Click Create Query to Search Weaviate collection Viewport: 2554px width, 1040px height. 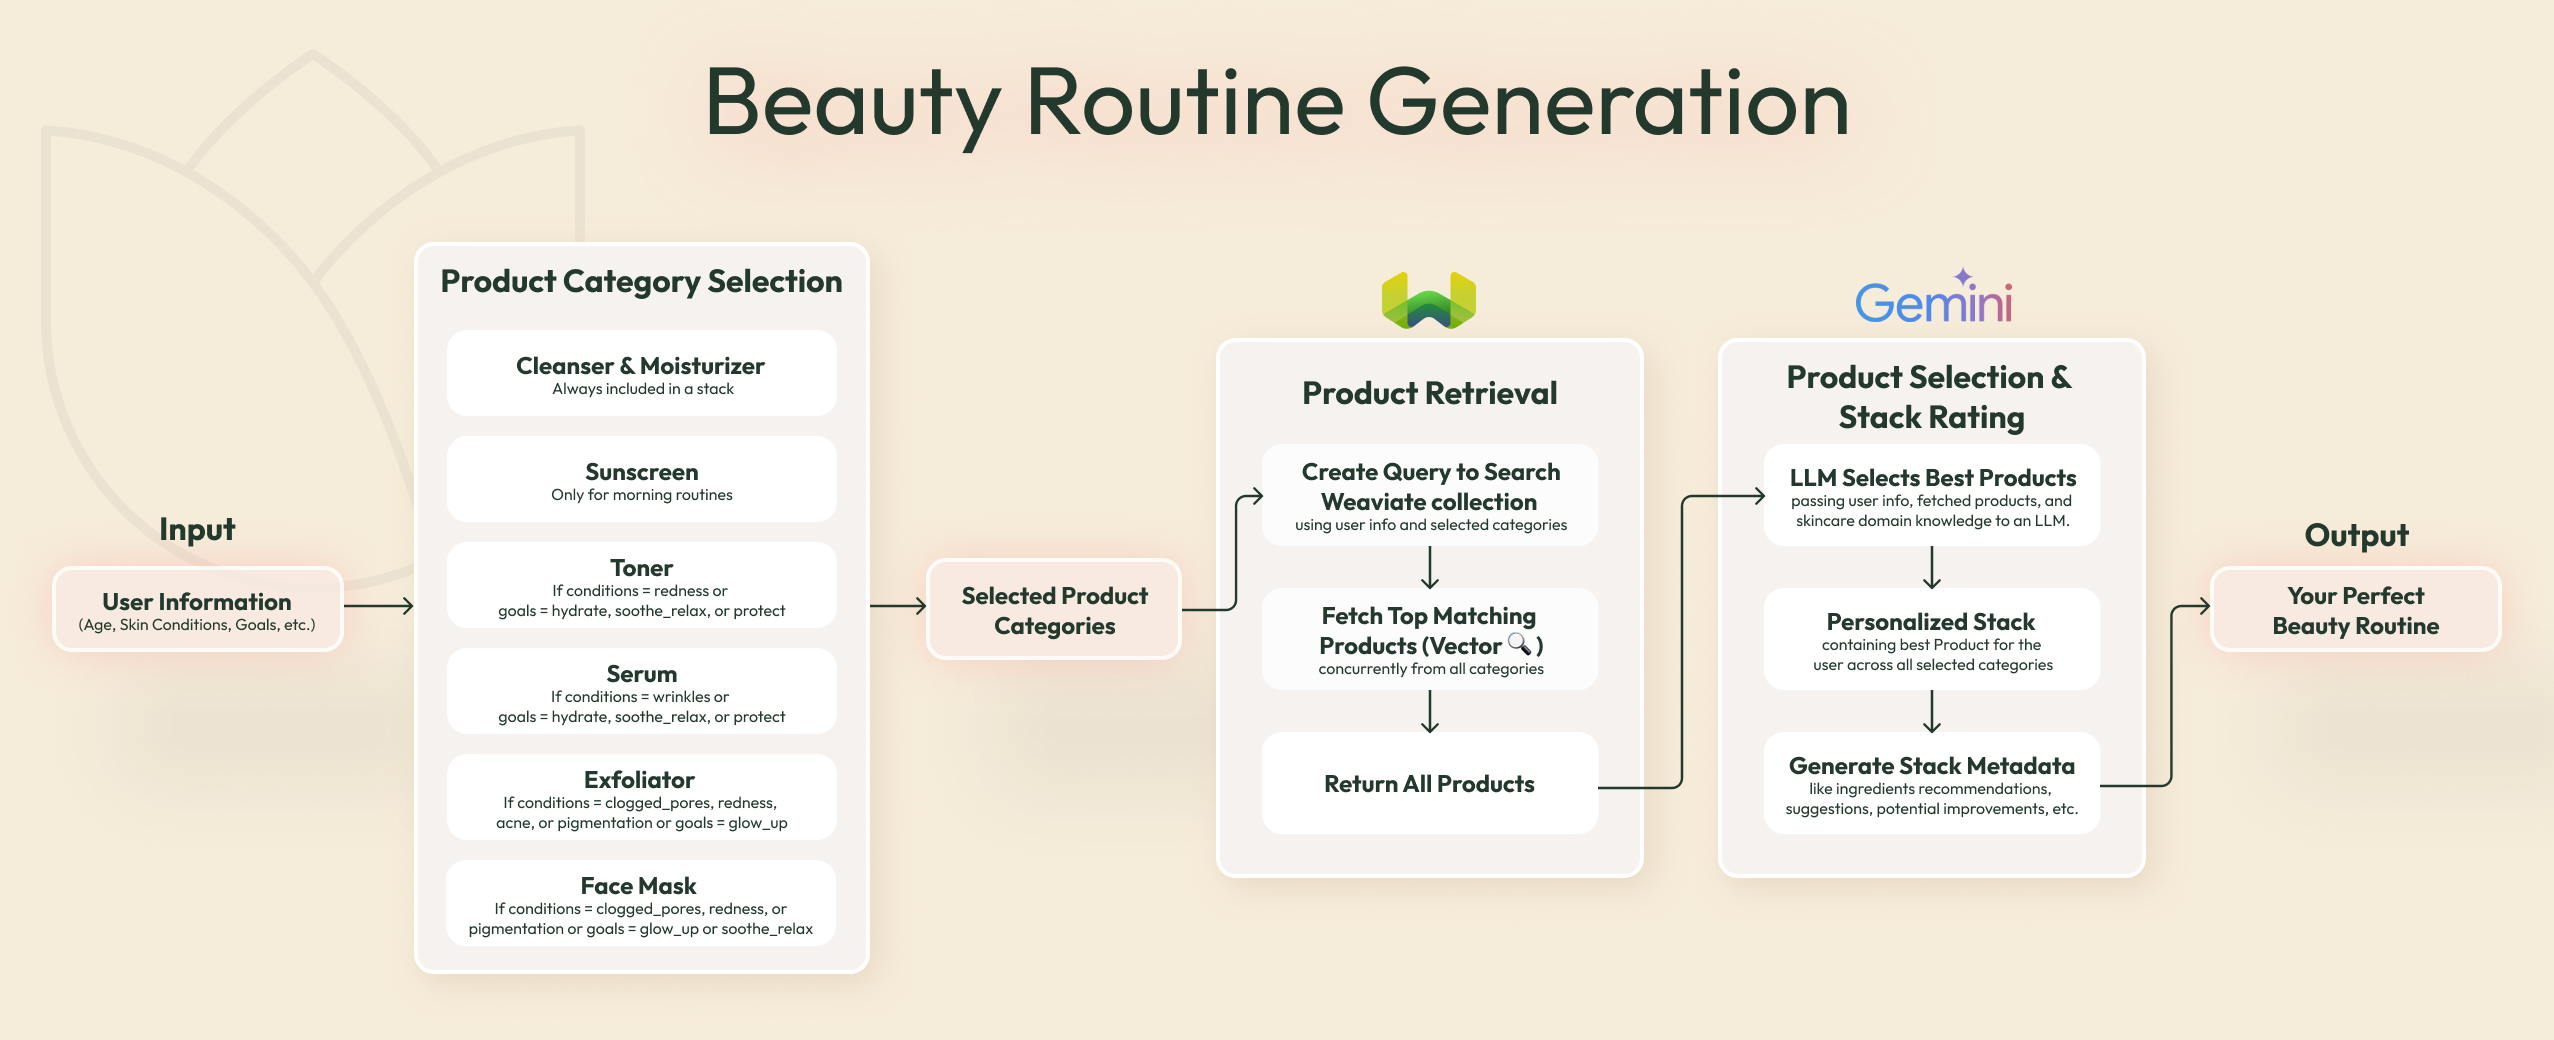[1430, 495]
